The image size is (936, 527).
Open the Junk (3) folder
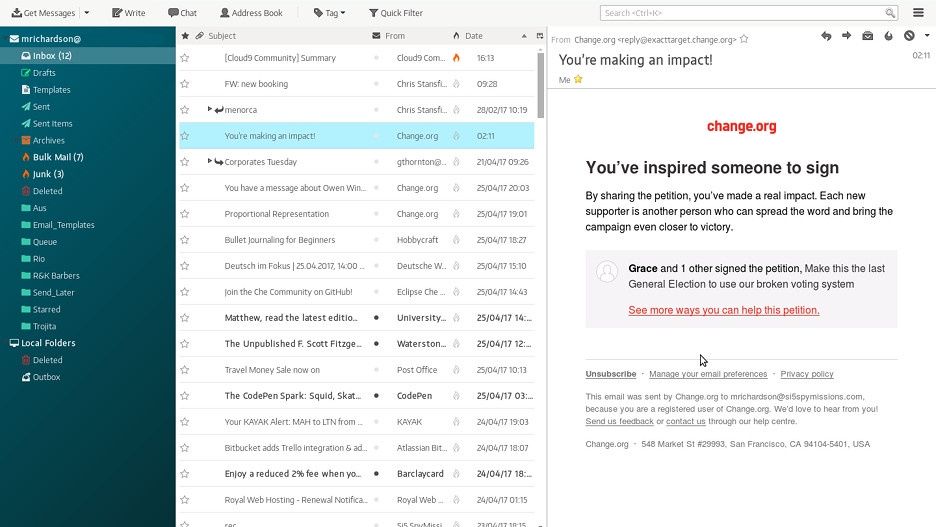click(x=42, y=174)
